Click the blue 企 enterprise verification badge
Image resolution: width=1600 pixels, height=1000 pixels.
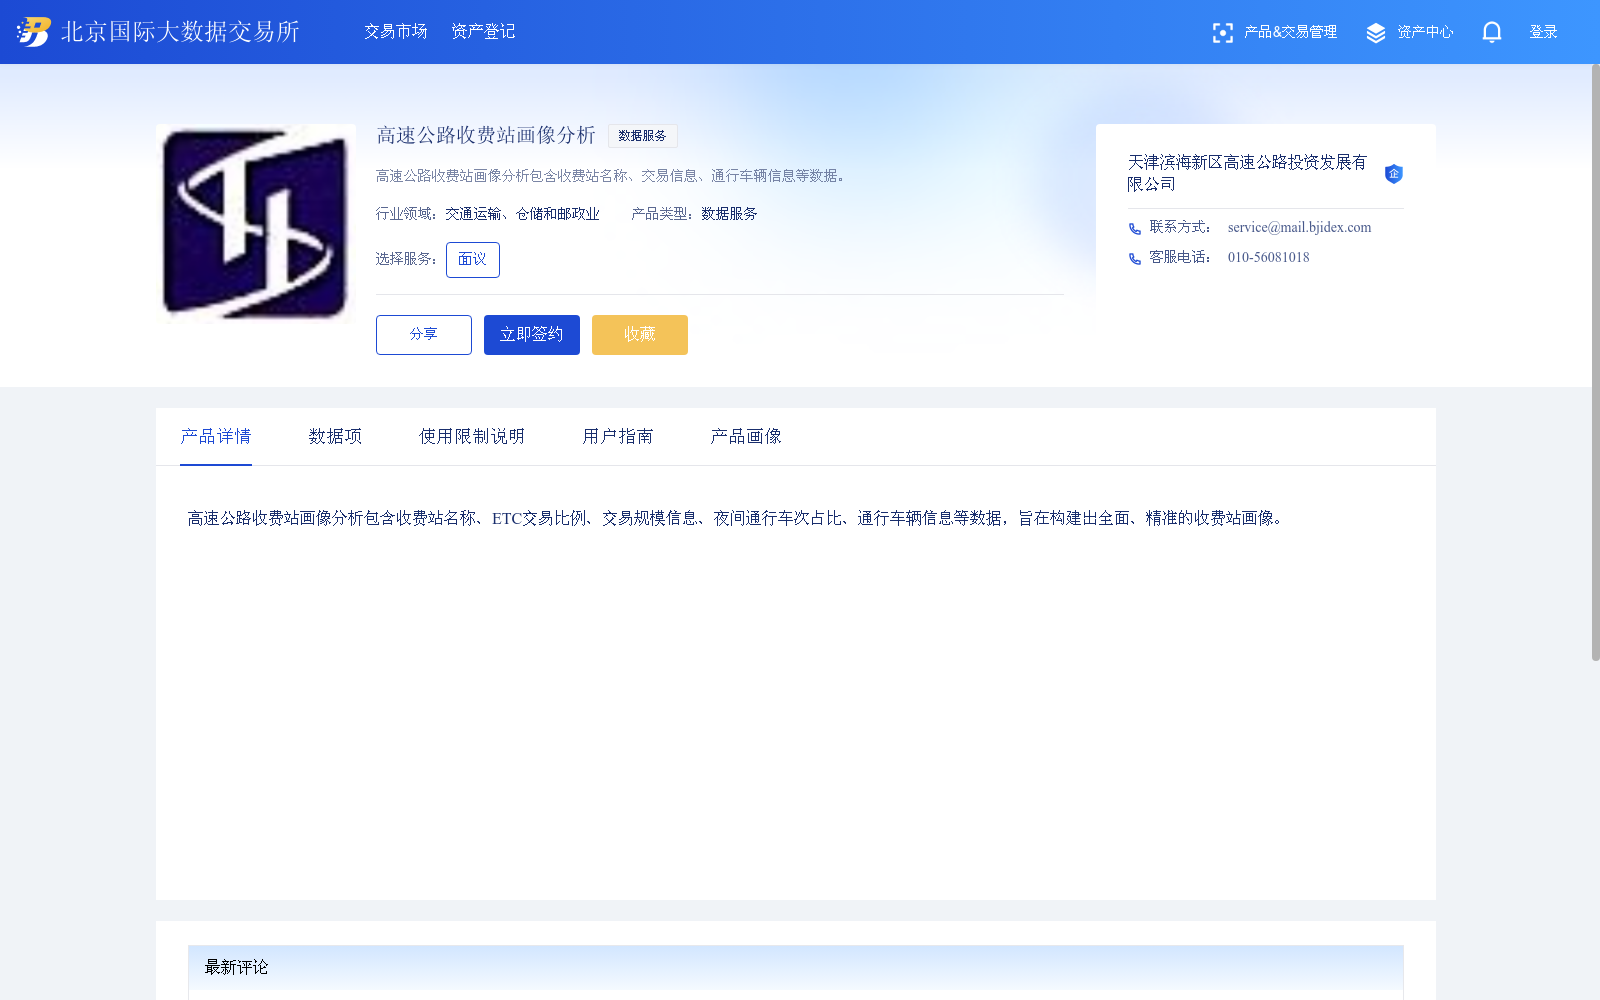pos(1394,173)
